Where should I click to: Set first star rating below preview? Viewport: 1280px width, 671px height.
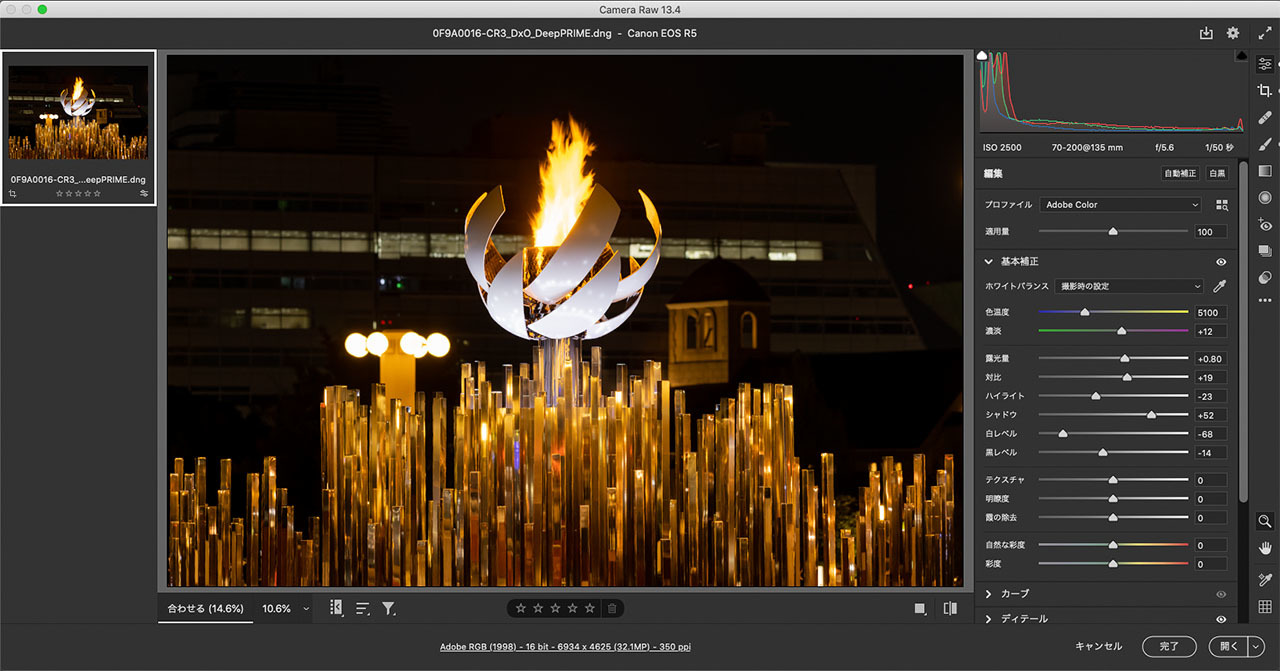click(x=521, y=608)
